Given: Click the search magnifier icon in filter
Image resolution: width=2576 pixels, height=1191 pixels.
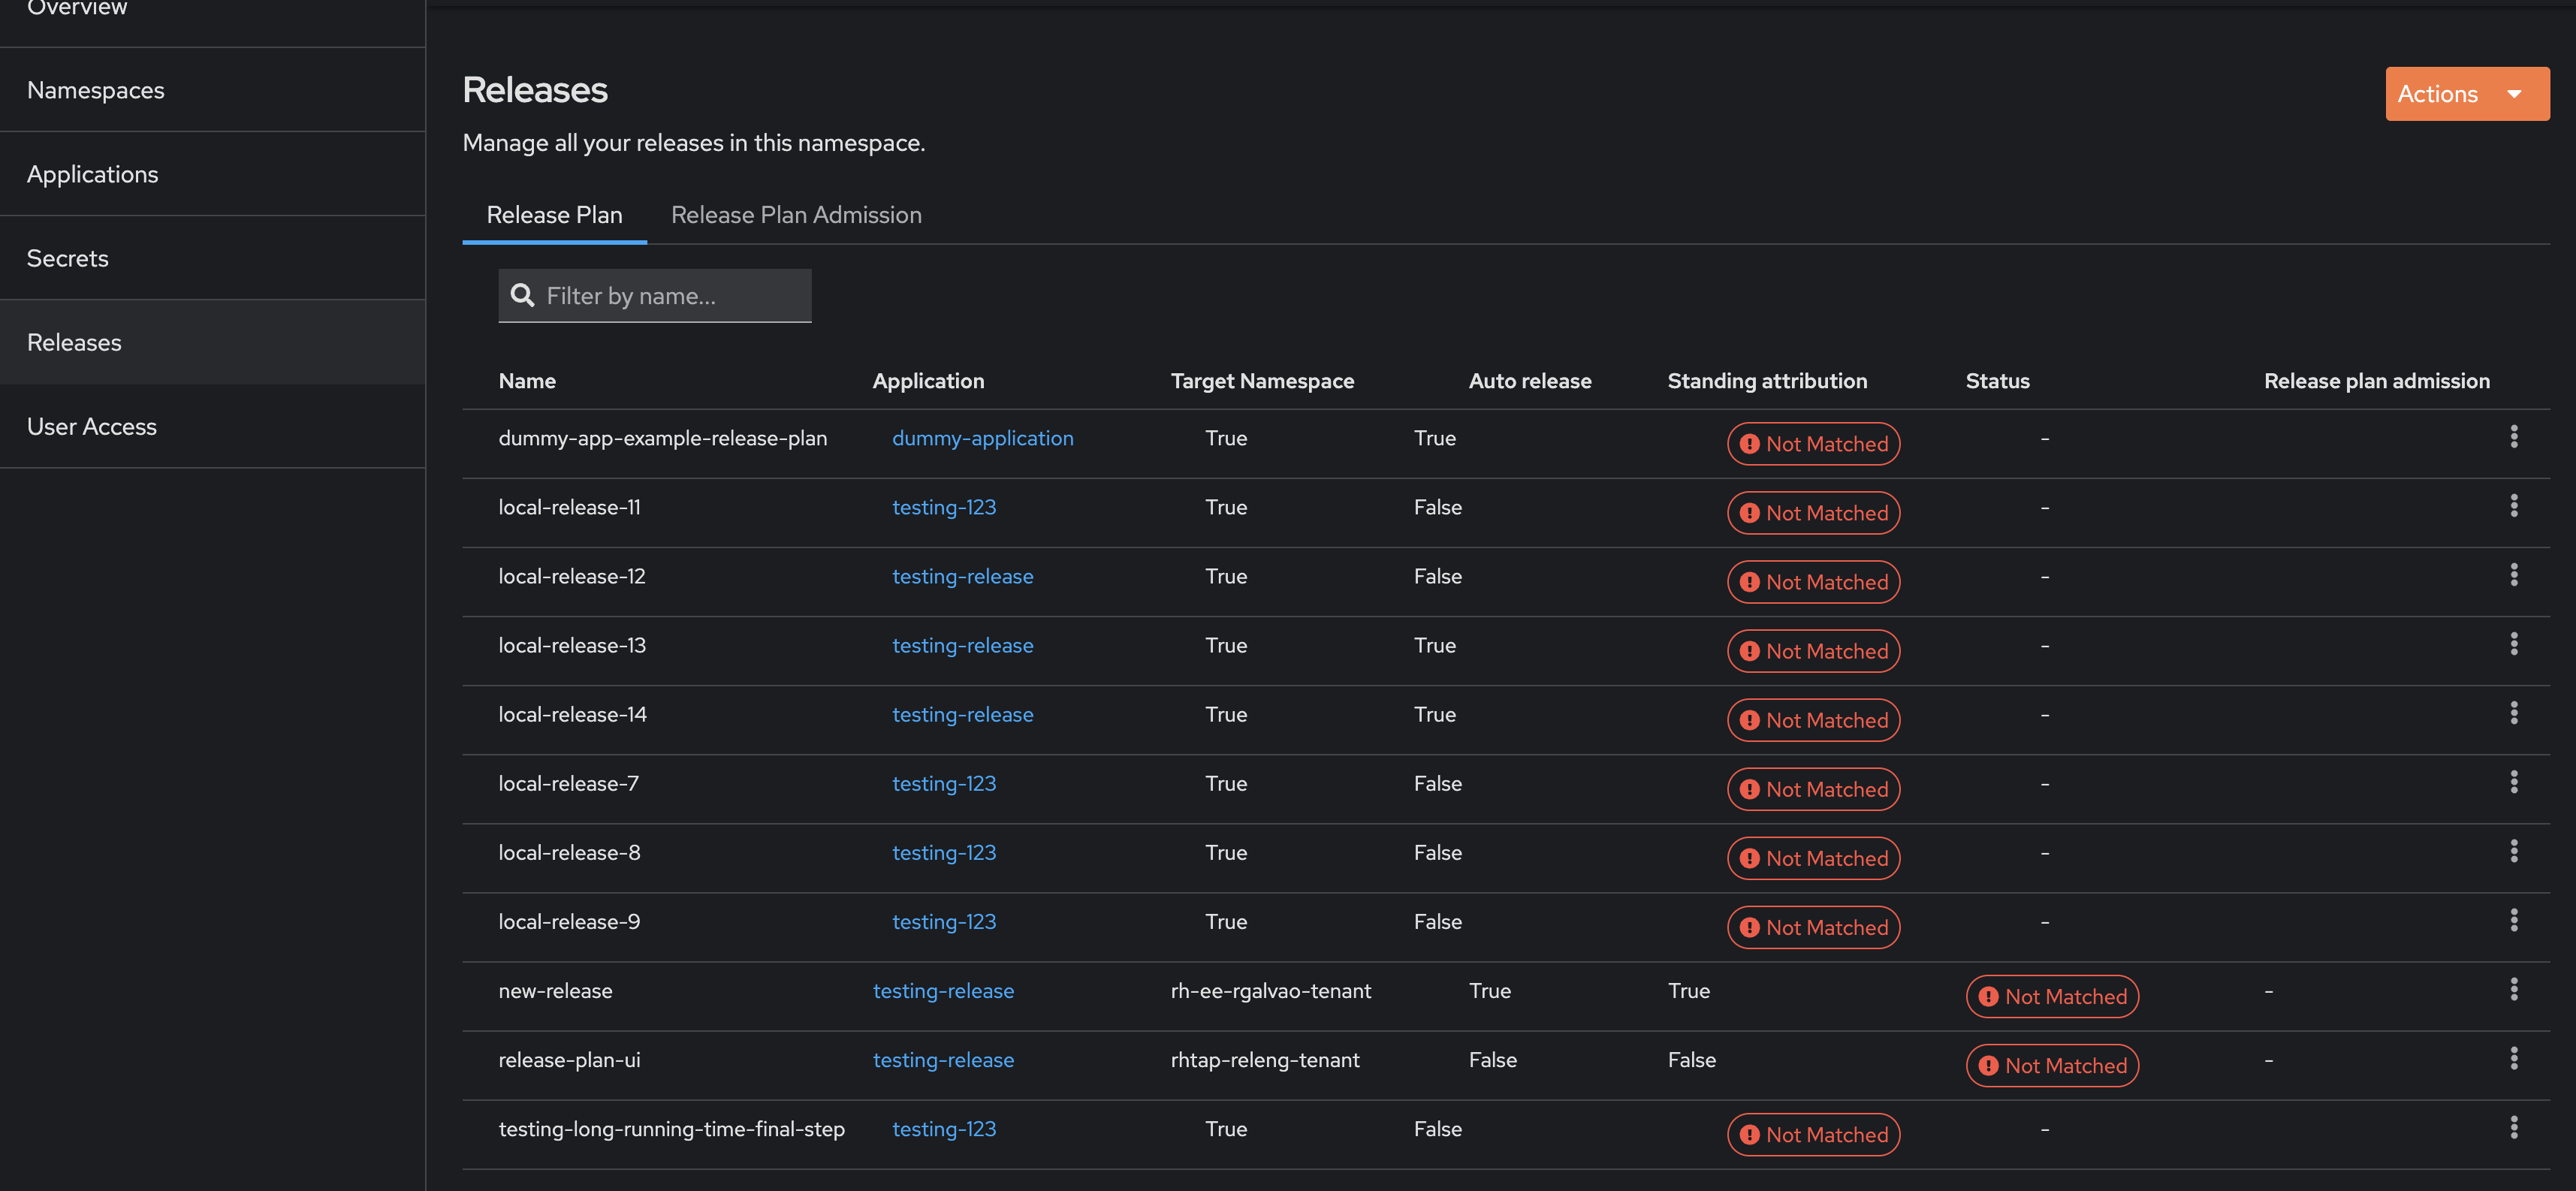Looking at the screenshot, I should (522, 295).
